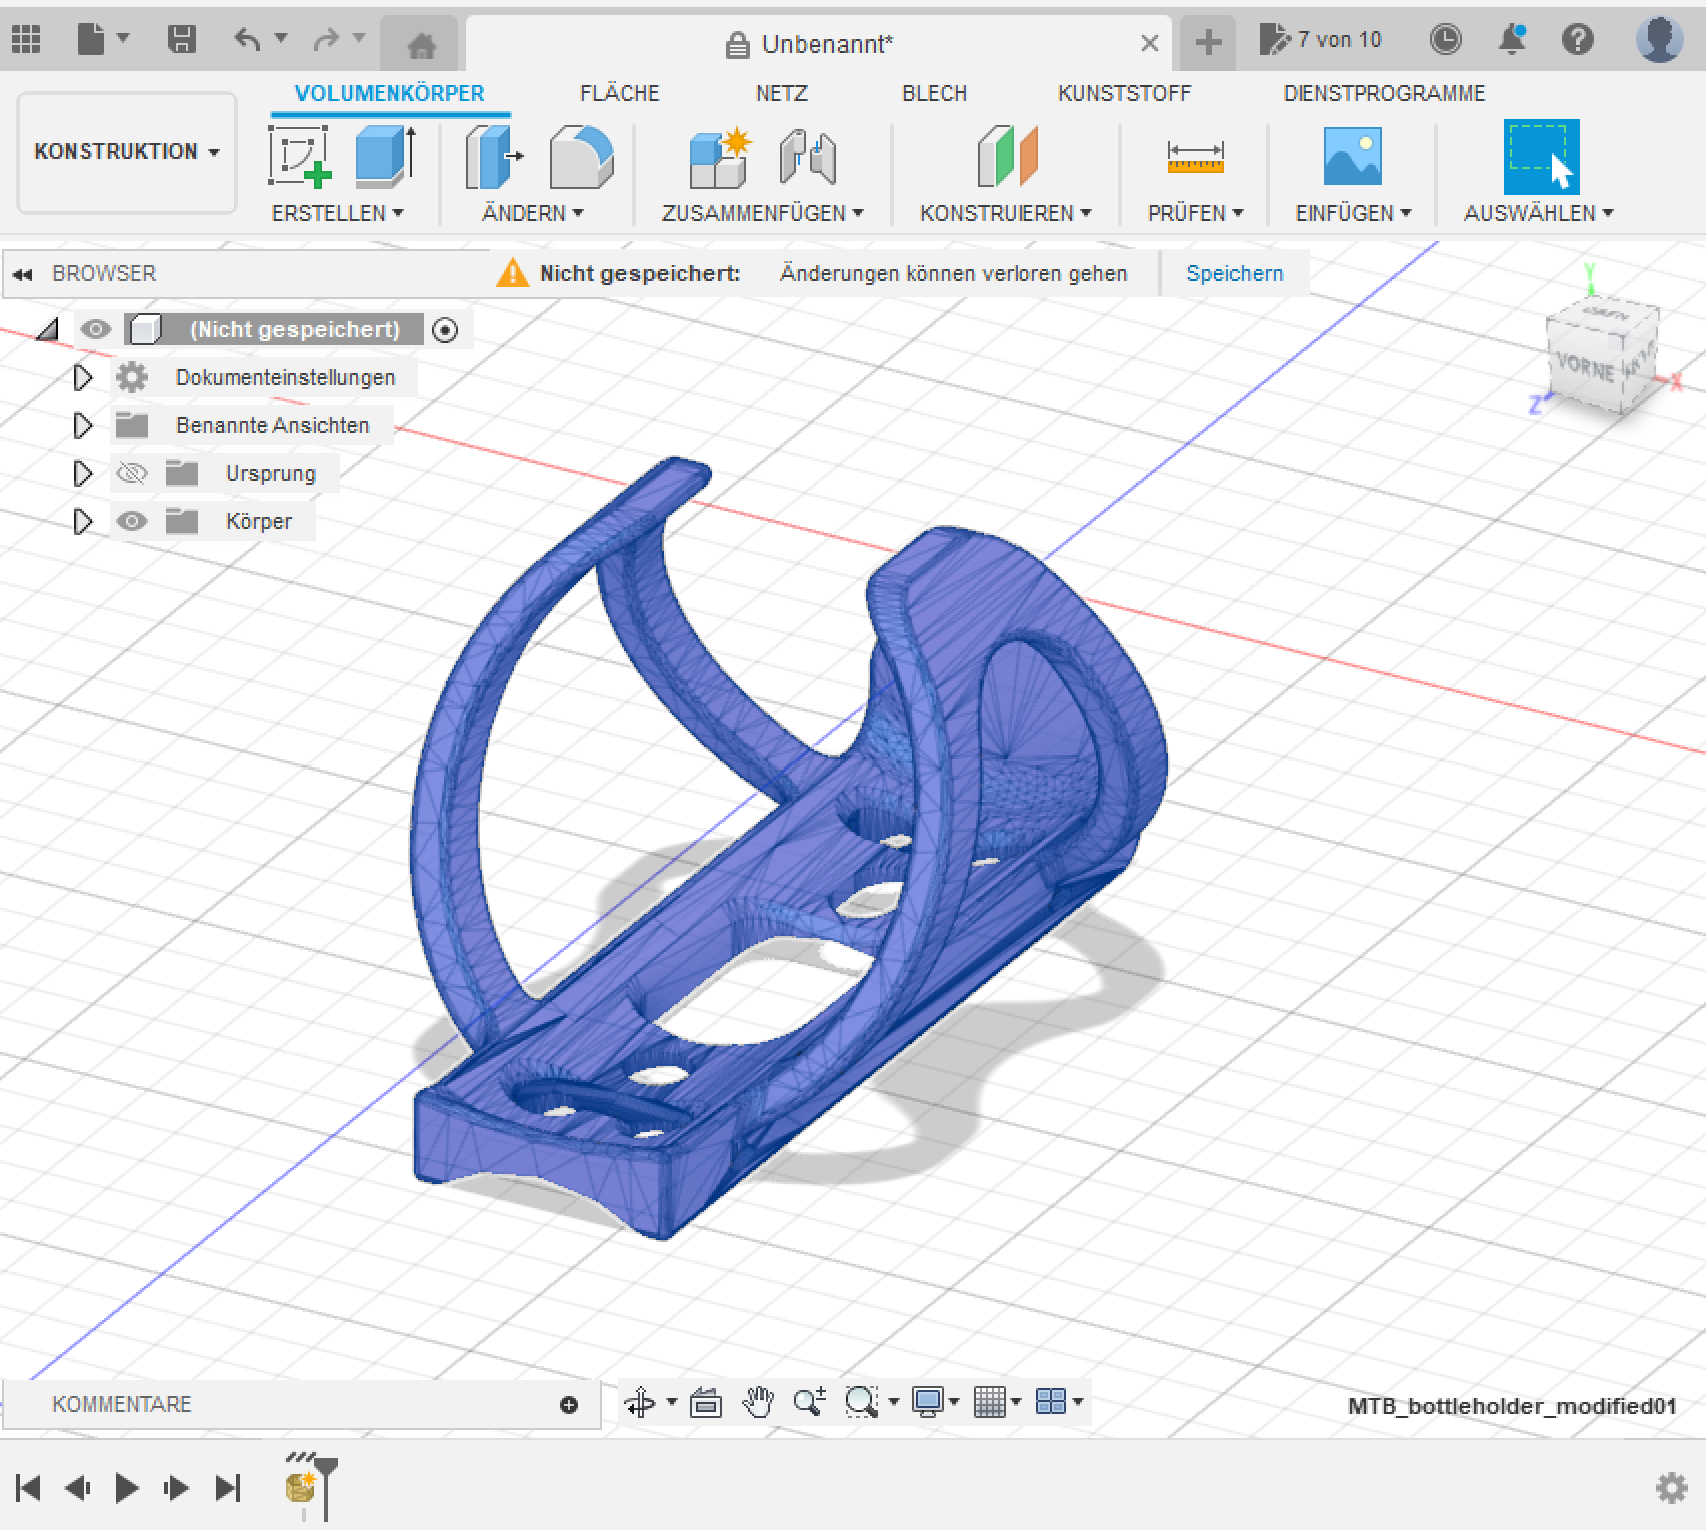Select the Fillet tool
Screen dimensions: 1706x1530
(x=581, y=157)
